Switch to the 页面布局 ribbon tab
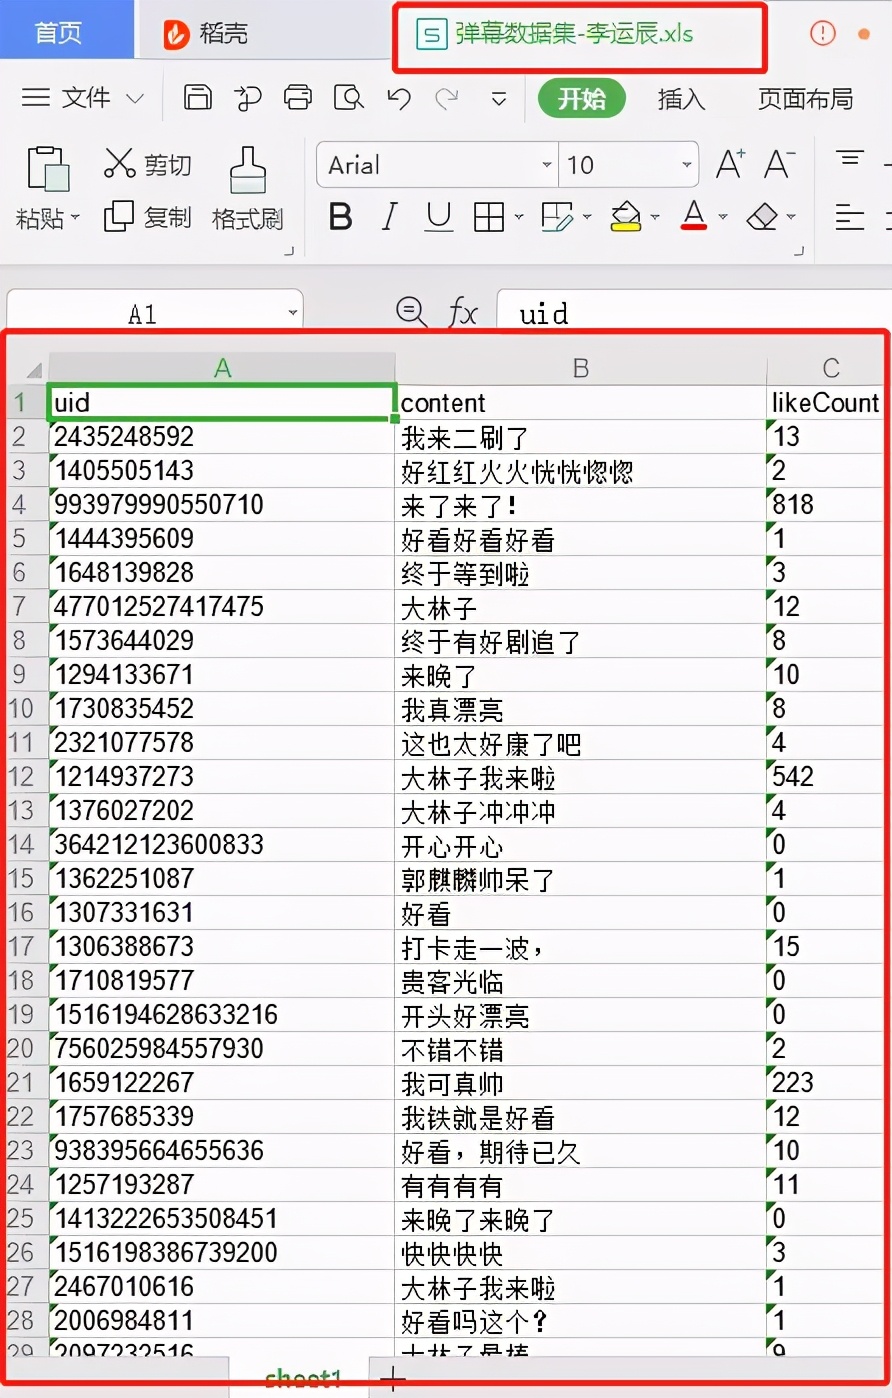The width and height of the screenshot is (892, 1398). click(806, 99)
